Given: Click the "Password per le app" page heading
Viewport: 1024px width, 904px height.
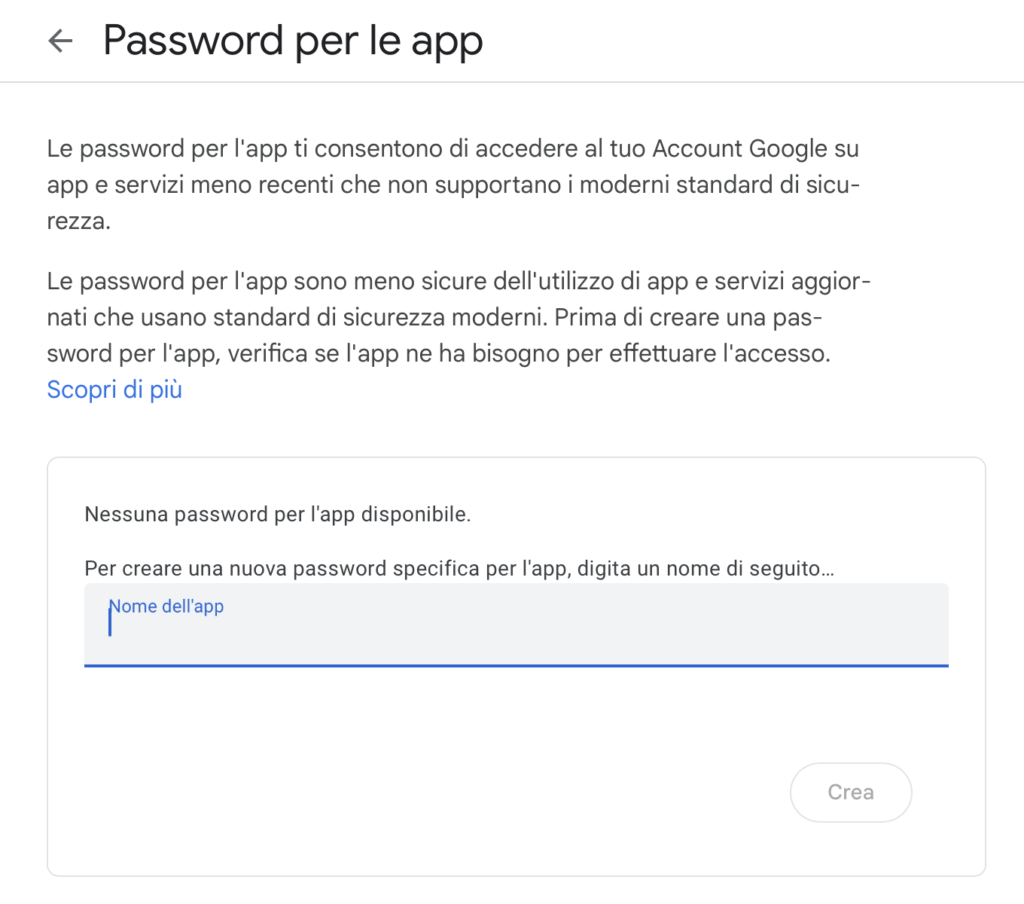Looking at the screenshot, I should tap(293, 41).
